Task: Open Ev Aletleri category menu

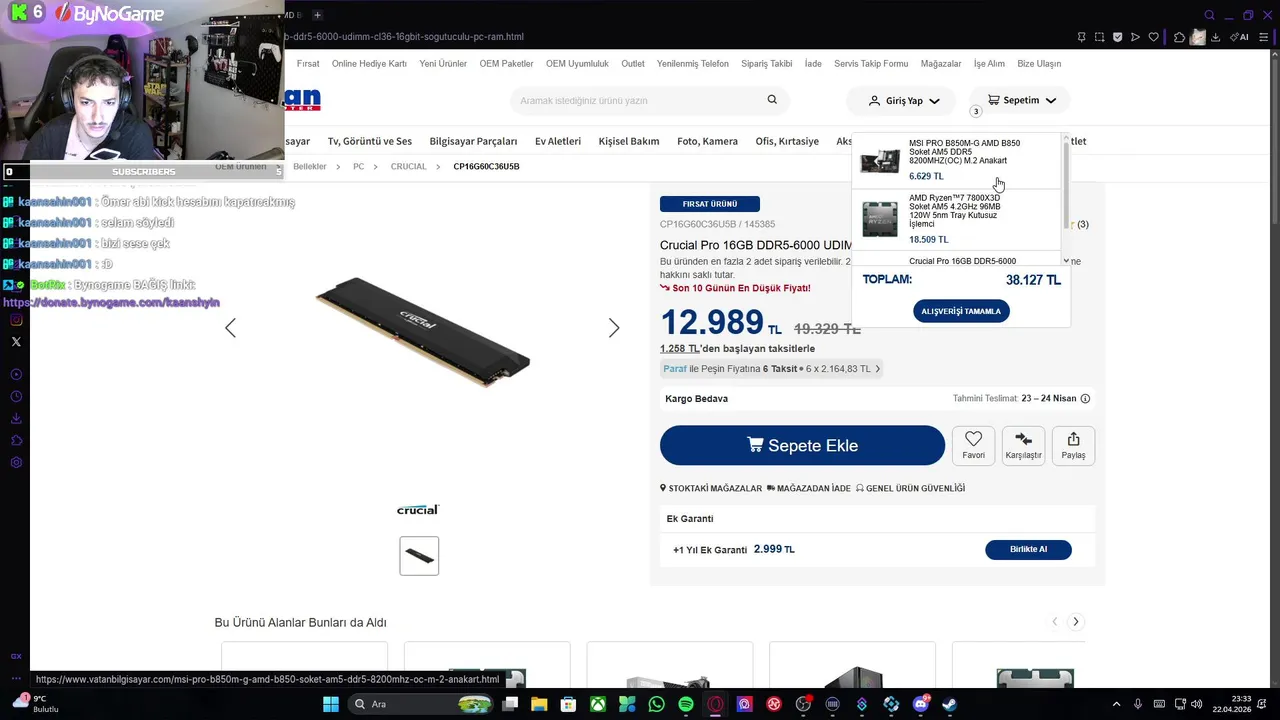Action: (558, 141)
